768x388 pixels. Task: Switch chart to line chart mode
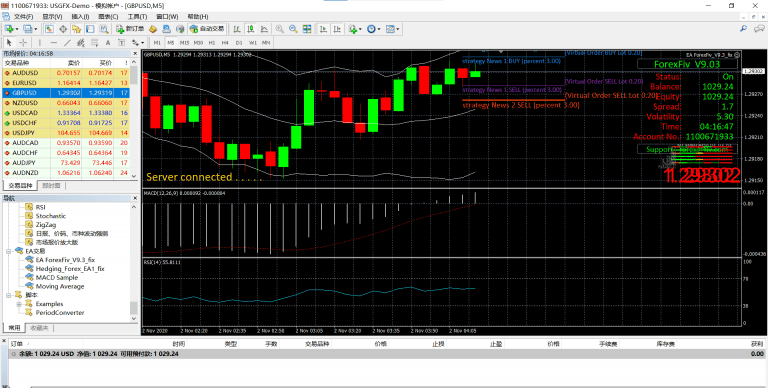tap(264, 29)
